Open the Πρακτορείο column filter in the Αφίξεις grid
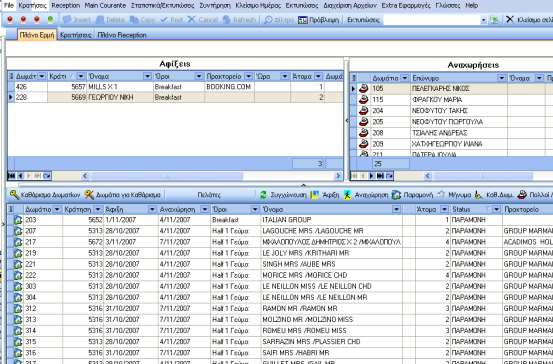Viewport: 553px width, 364px height. coord(249,77)
